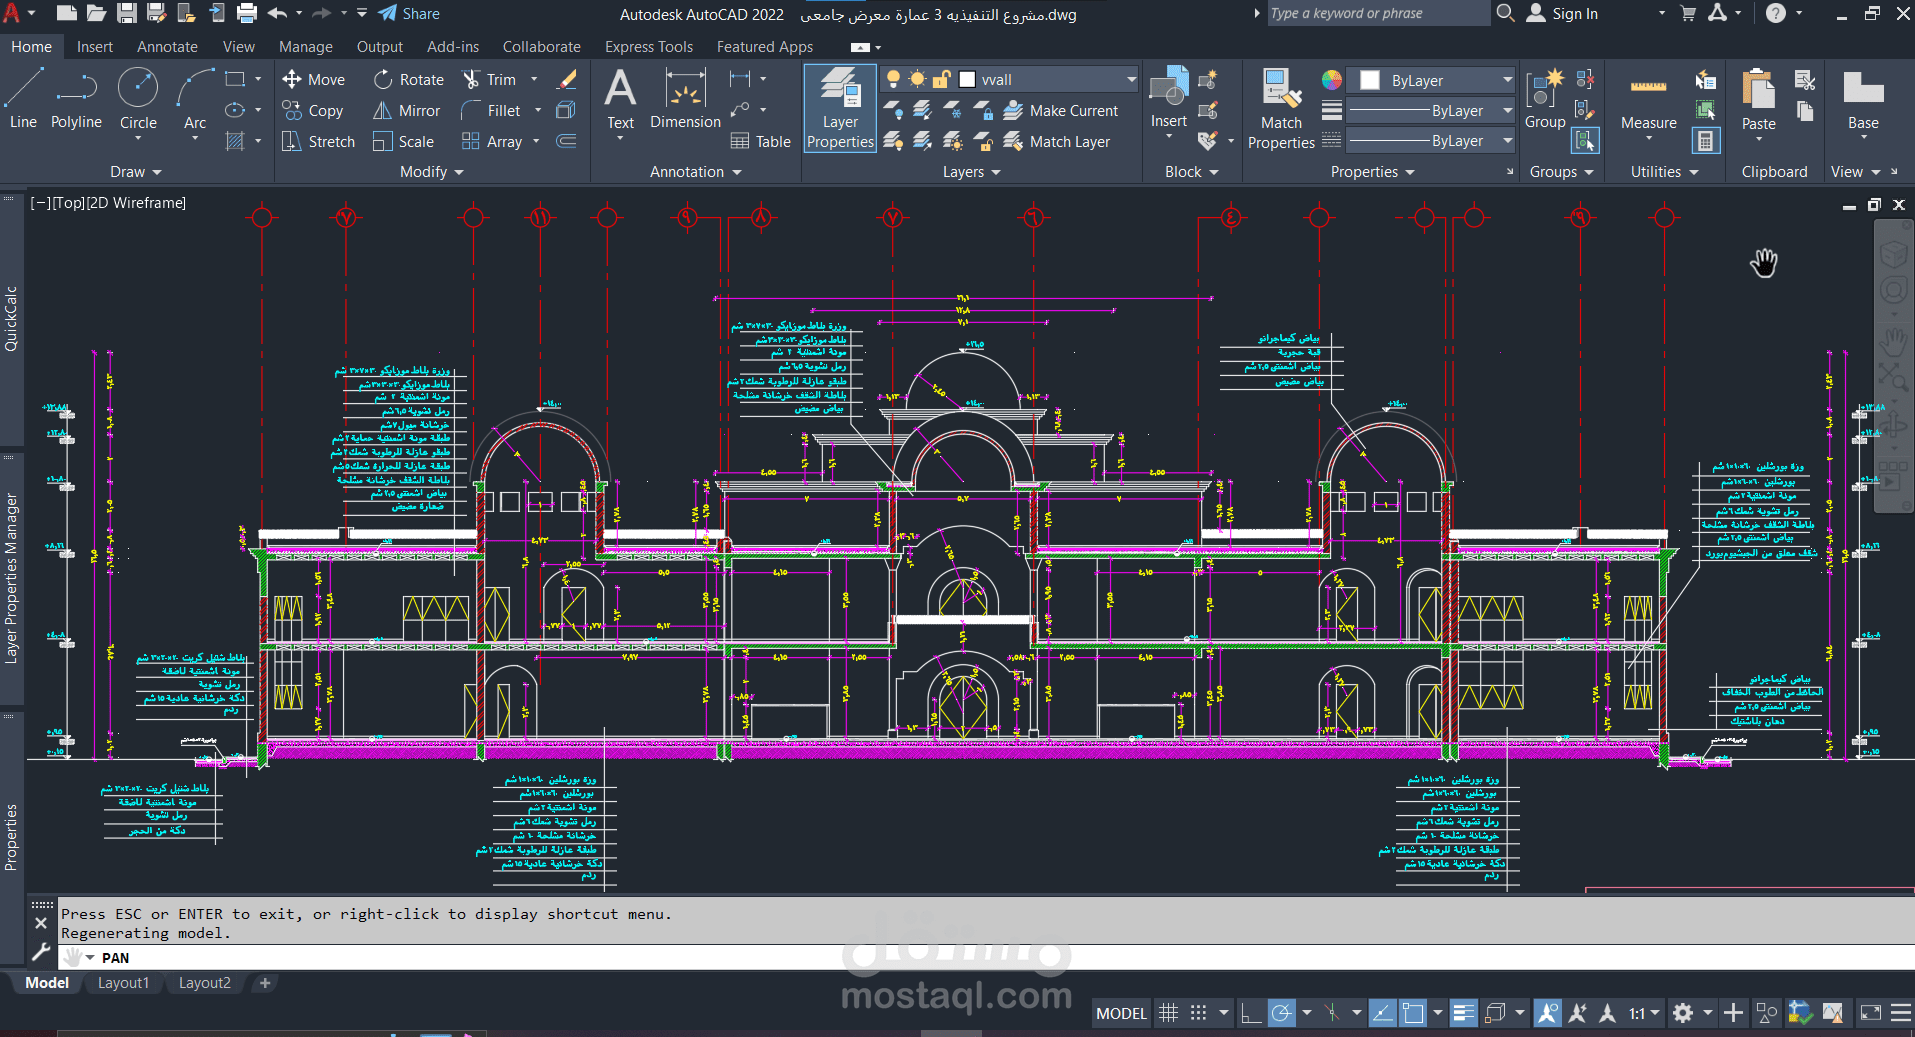The height and width of the screenshot is (1037, 1915).
Task: Open the Express Tools ribbon tab
Action: (648, 47)
